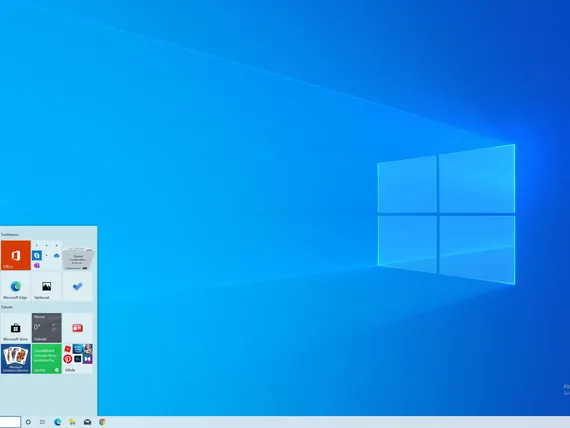This screenshot has height=428, width=570.
Task: Open the Office tile in Start menu
Action: [16, 255]
